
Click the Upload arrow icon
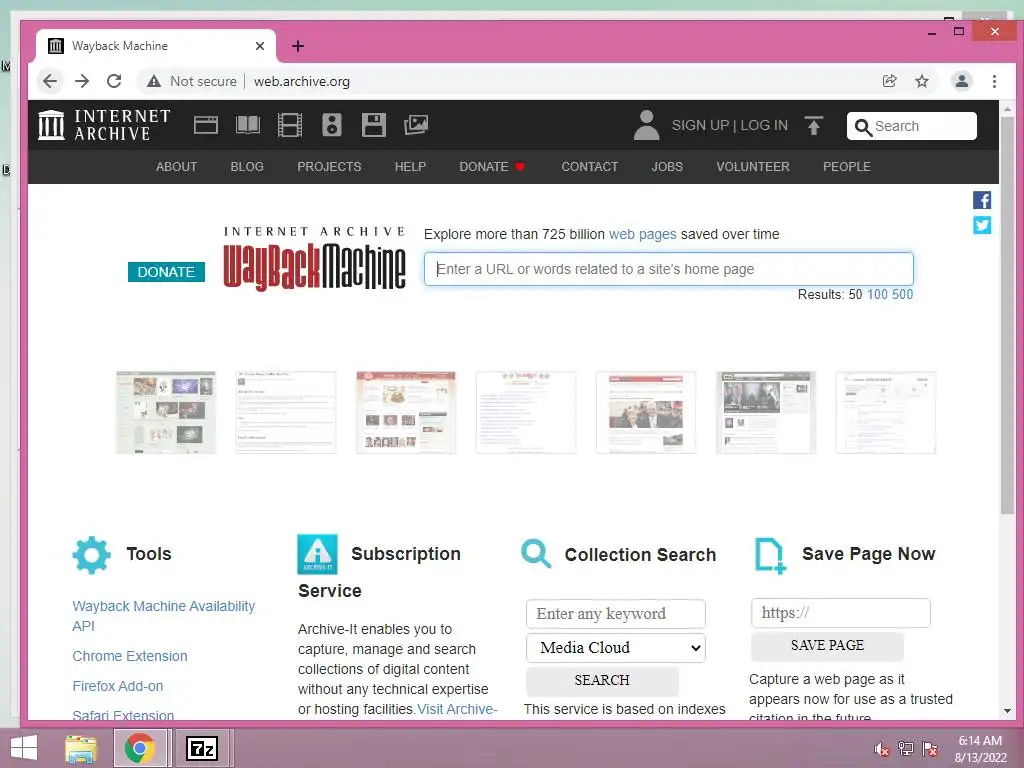click(814, 125)
